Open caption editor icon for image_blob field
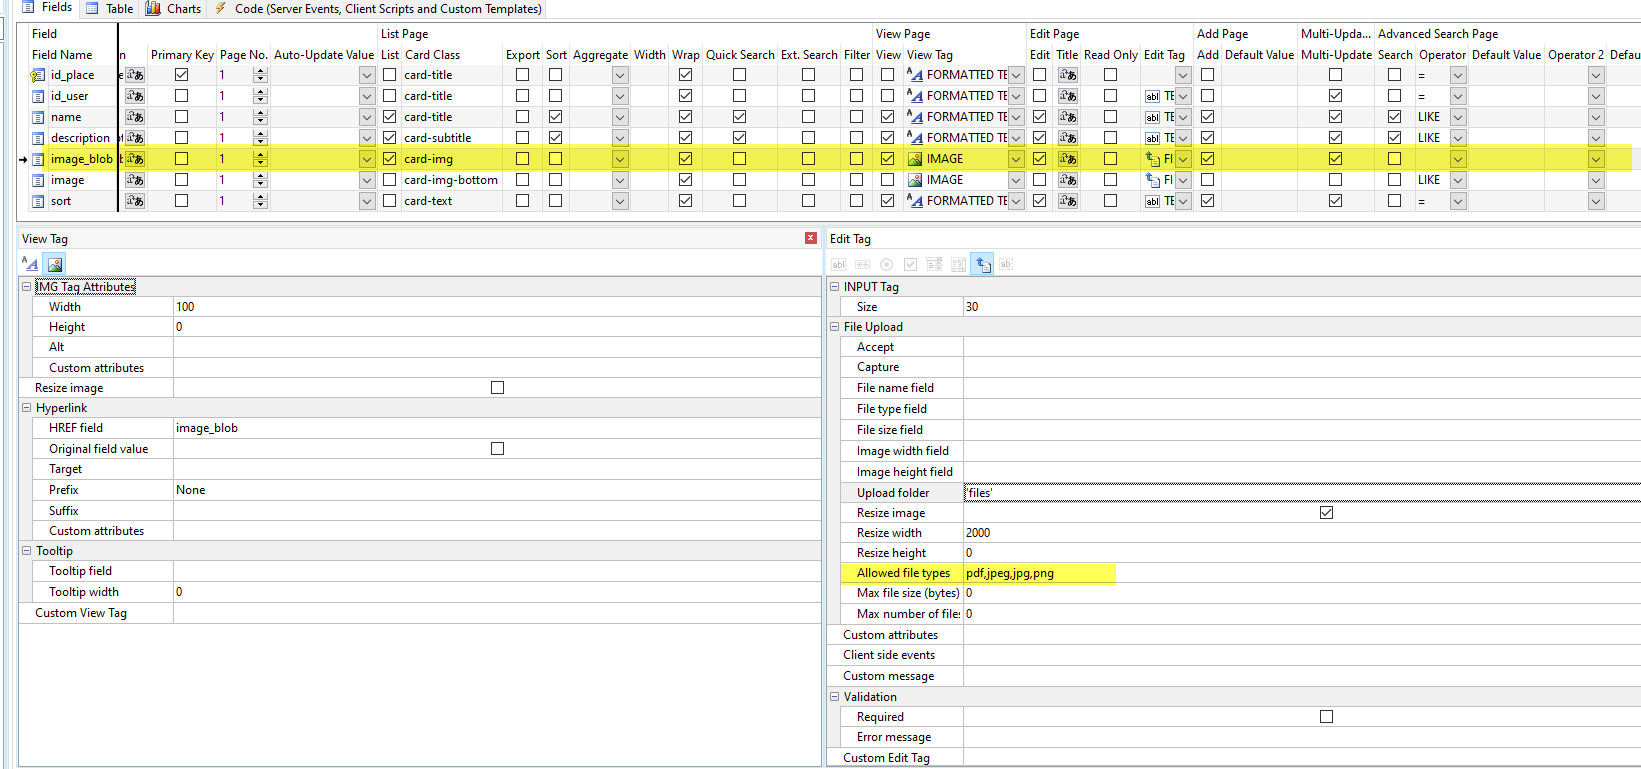This screenshot has height=769, width=1641. tap(135, 159)
